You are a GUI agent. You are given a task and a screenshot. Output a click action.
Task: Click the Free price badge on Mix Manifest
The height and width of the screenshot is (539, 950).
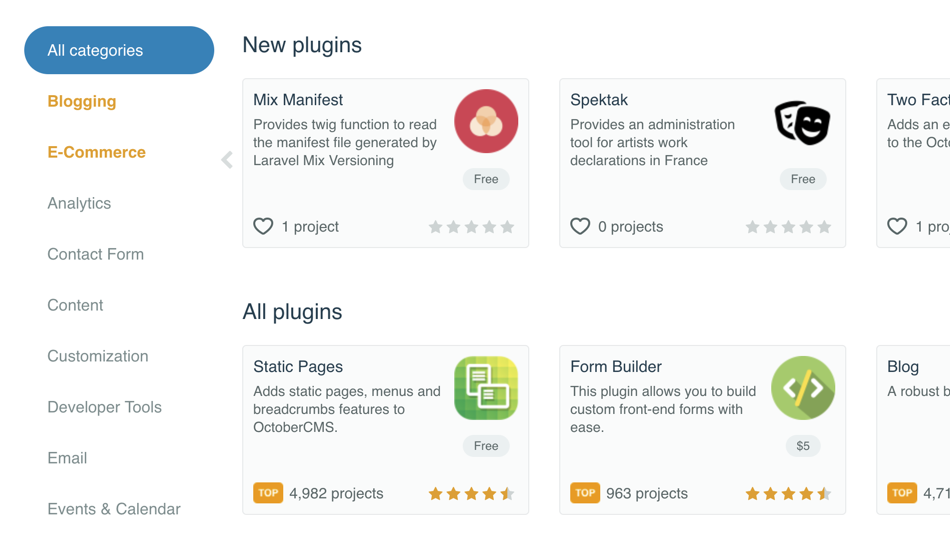pos(486,179)
